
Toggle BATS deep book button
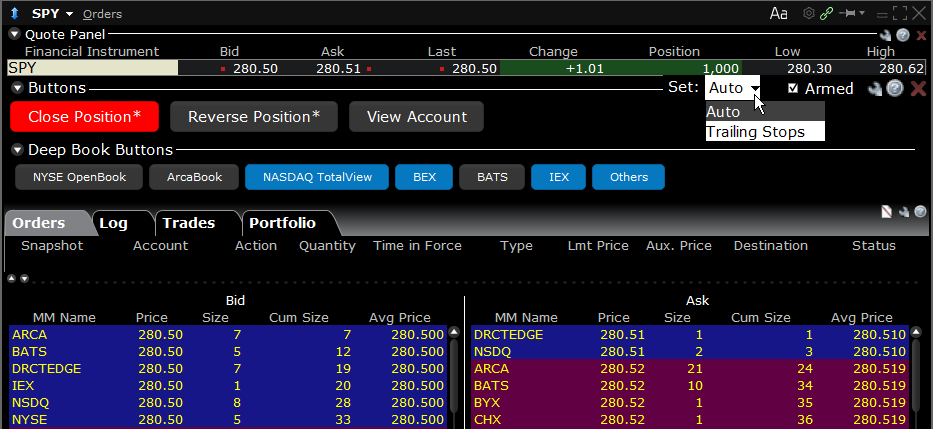pyautogui.click(x=492, y=177)
